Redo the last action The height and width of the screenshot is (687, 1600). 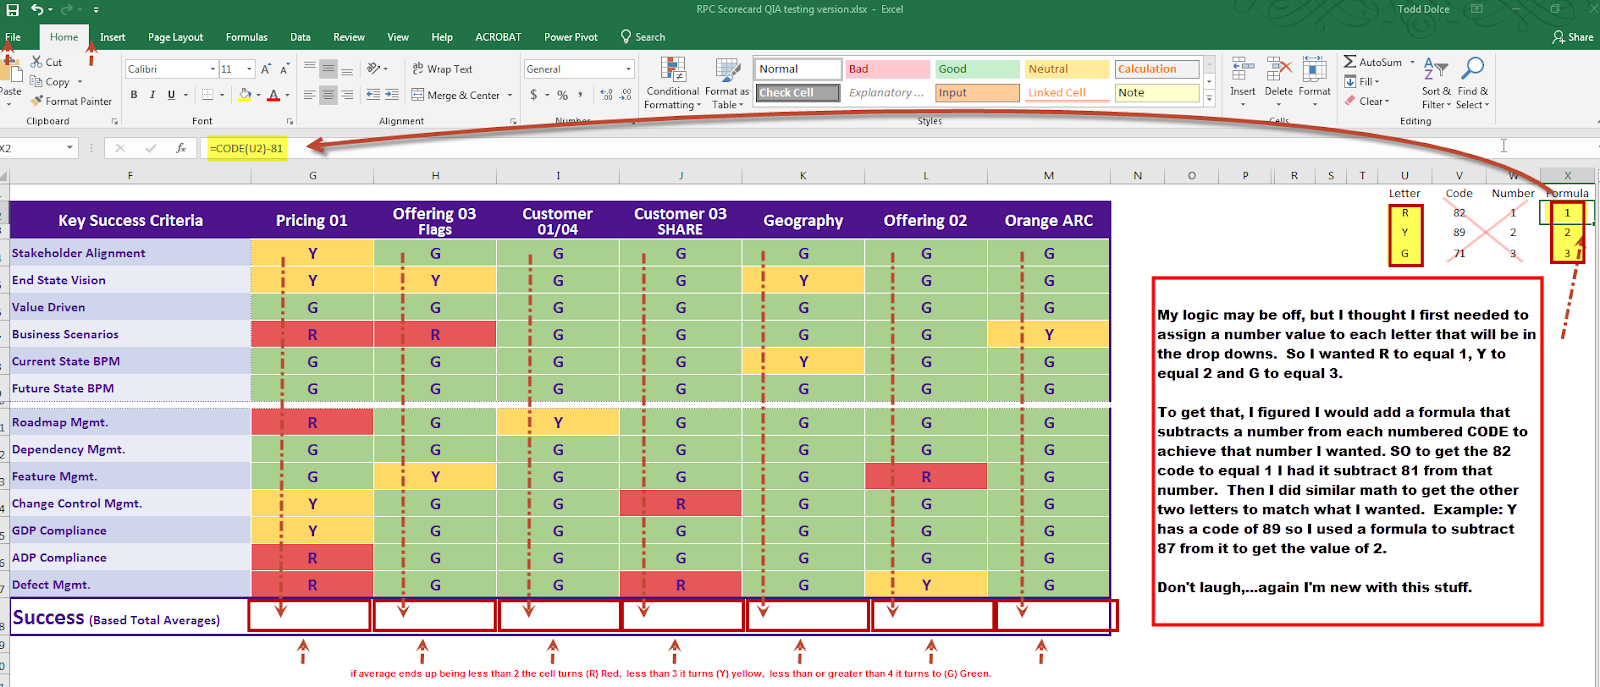pyautogui.click(x=68, y=9)
